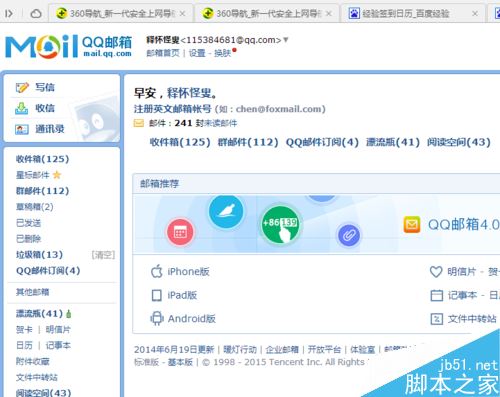Expand the browser sidebar toggle arrow

coord(9,14)
